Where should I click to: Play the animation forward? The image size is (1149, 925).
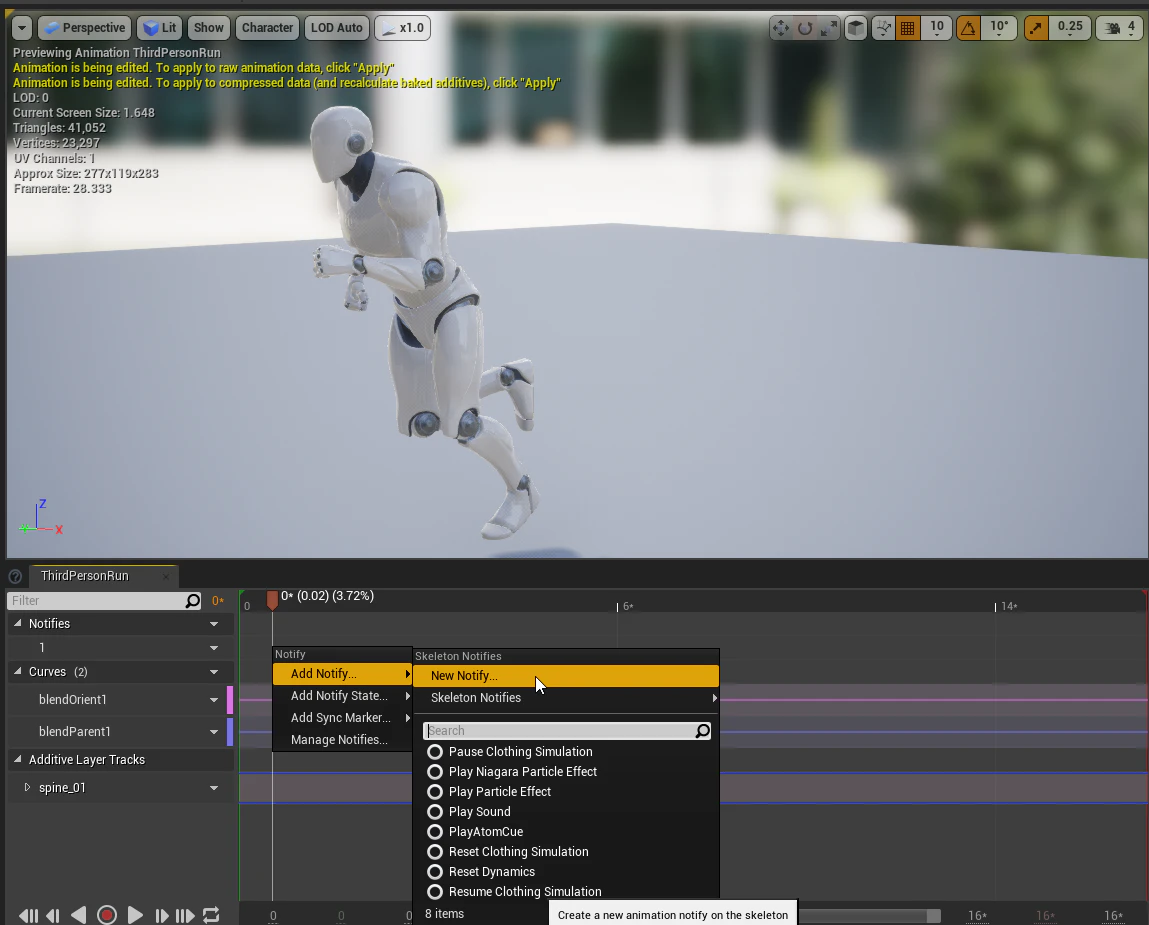[135, 915]
